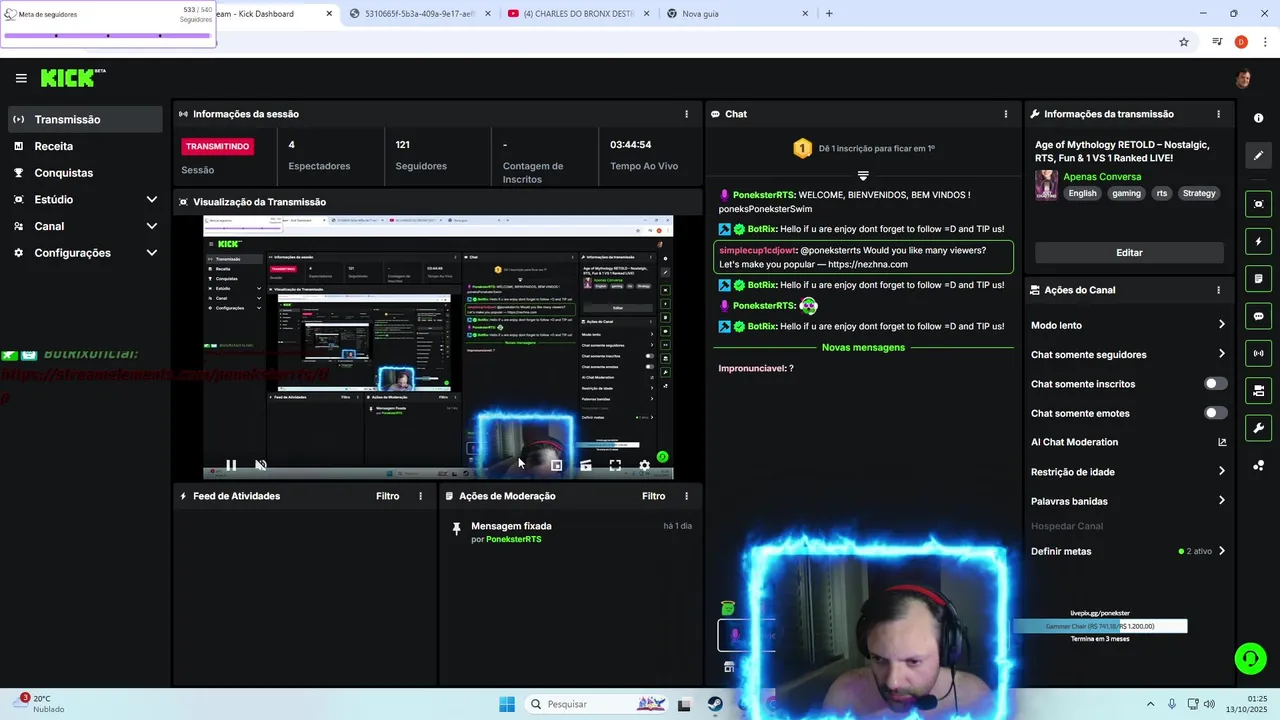Expand Definir metas options
The image size is (1280, 720).
click(1128, 551)
